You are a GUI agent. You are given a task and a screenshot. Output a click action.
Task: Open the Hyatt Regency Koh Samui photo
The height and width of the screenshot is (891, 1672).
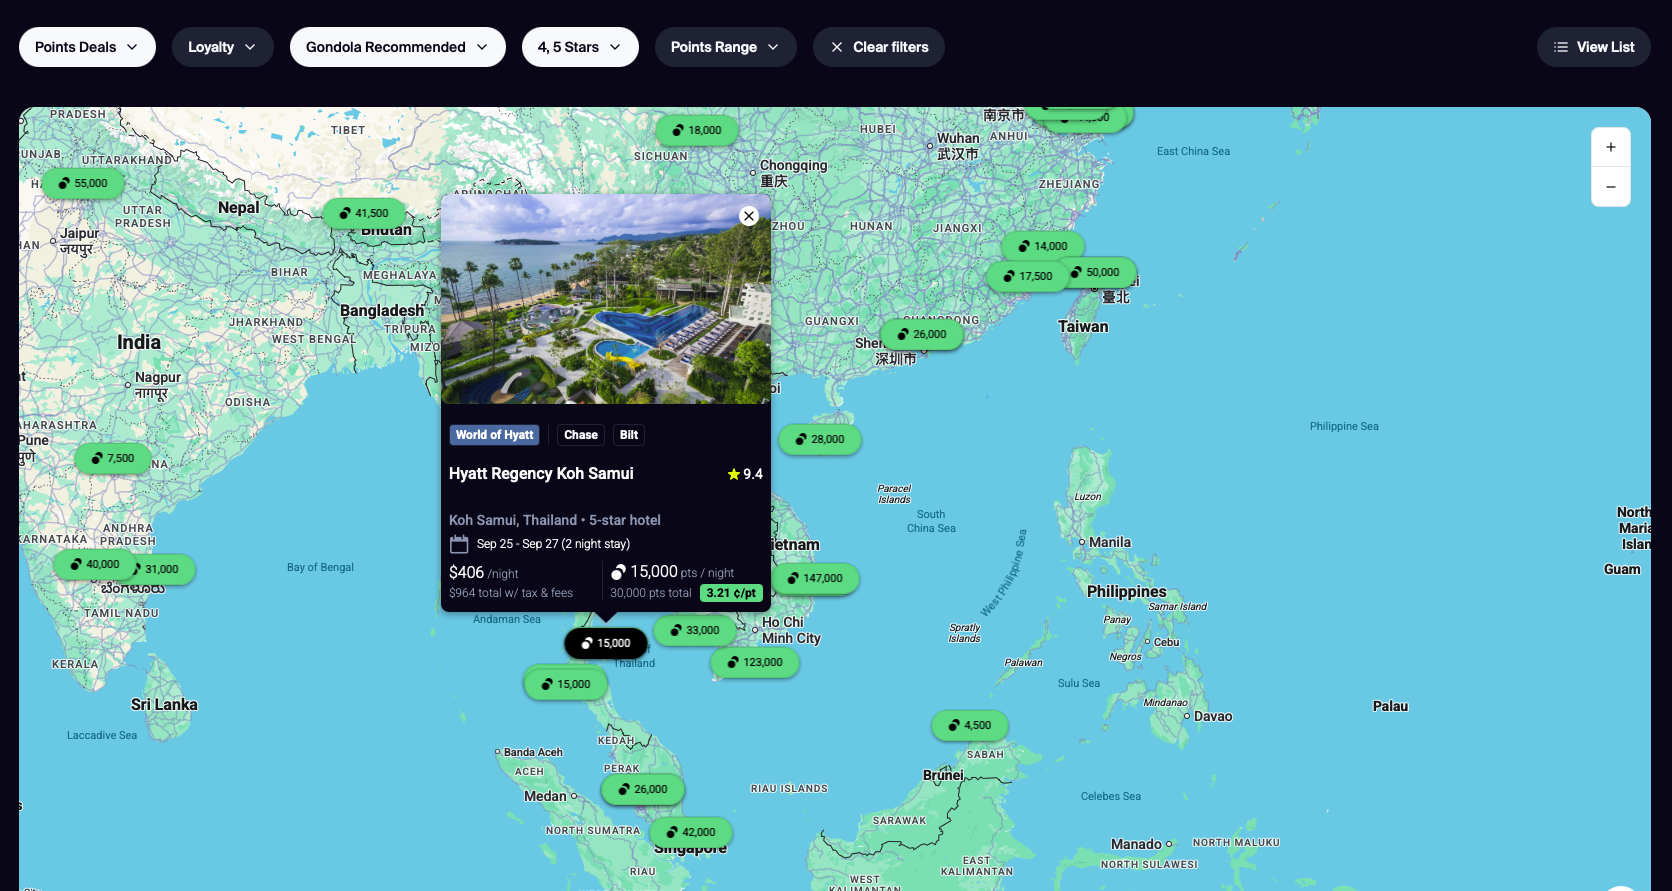click(x=606, y=299)
